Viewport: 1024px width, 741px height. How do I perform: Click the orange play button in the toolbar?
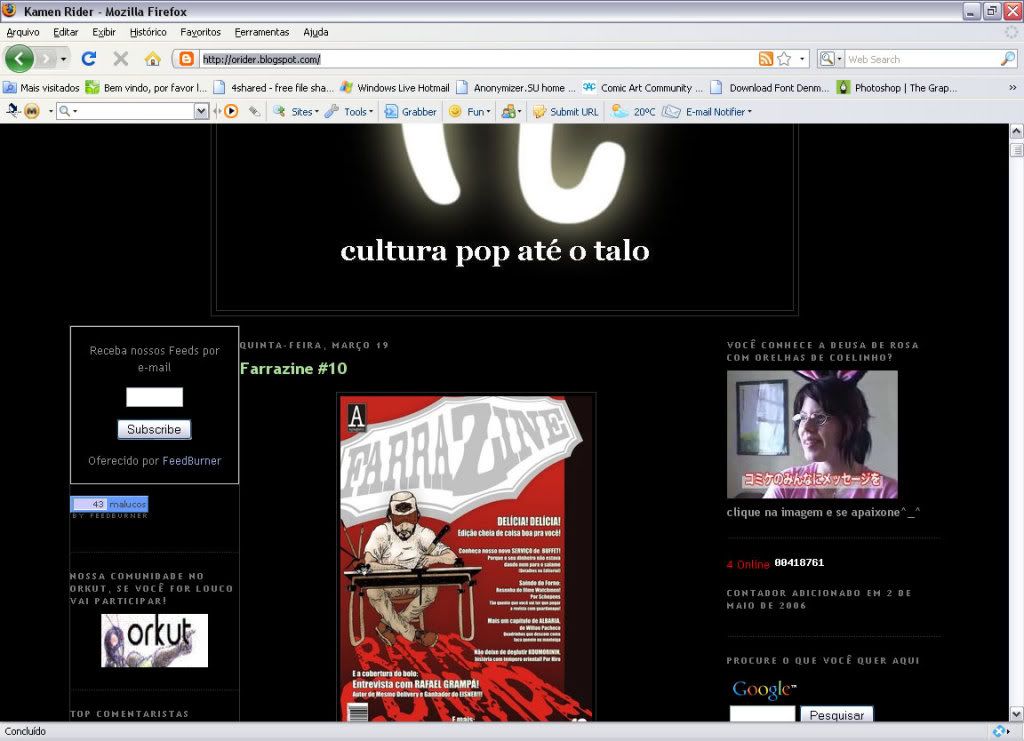tap(231, 112)
